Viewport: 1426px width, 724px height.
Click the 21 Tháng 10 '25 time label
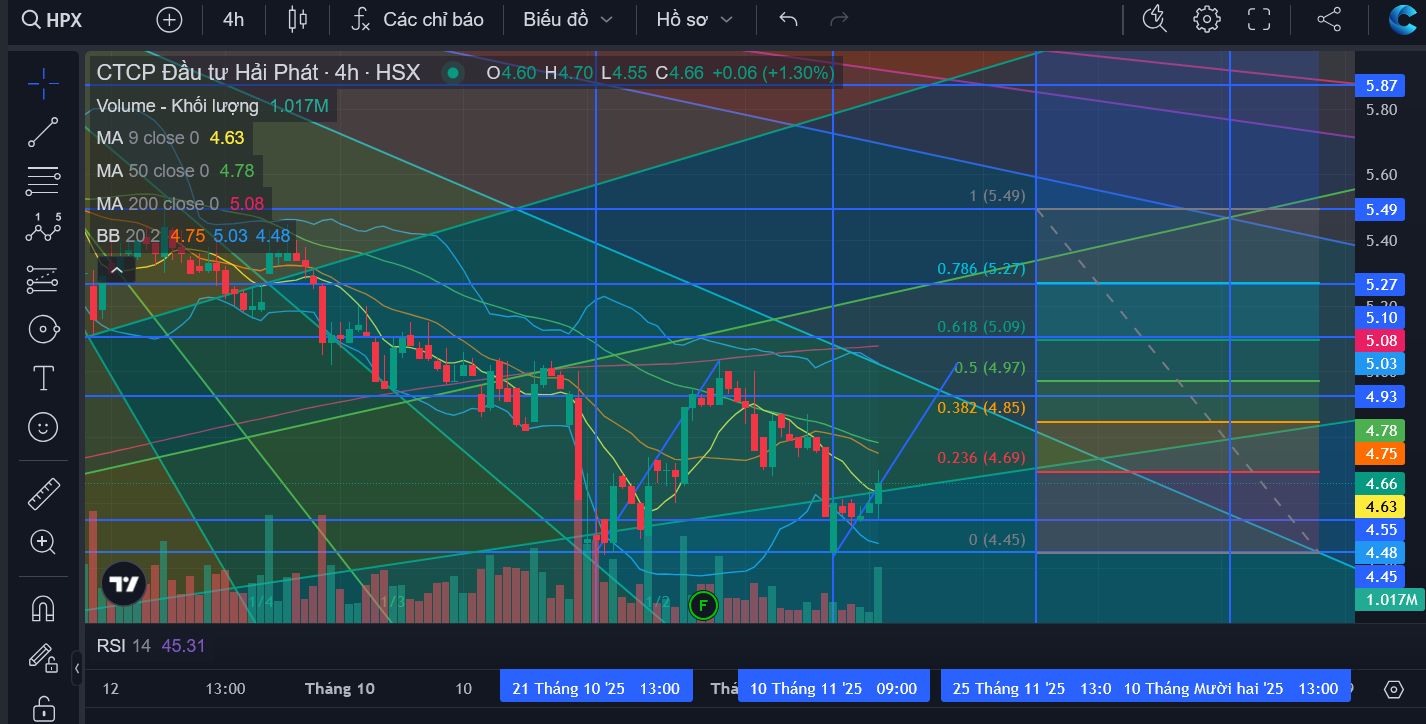596,688
